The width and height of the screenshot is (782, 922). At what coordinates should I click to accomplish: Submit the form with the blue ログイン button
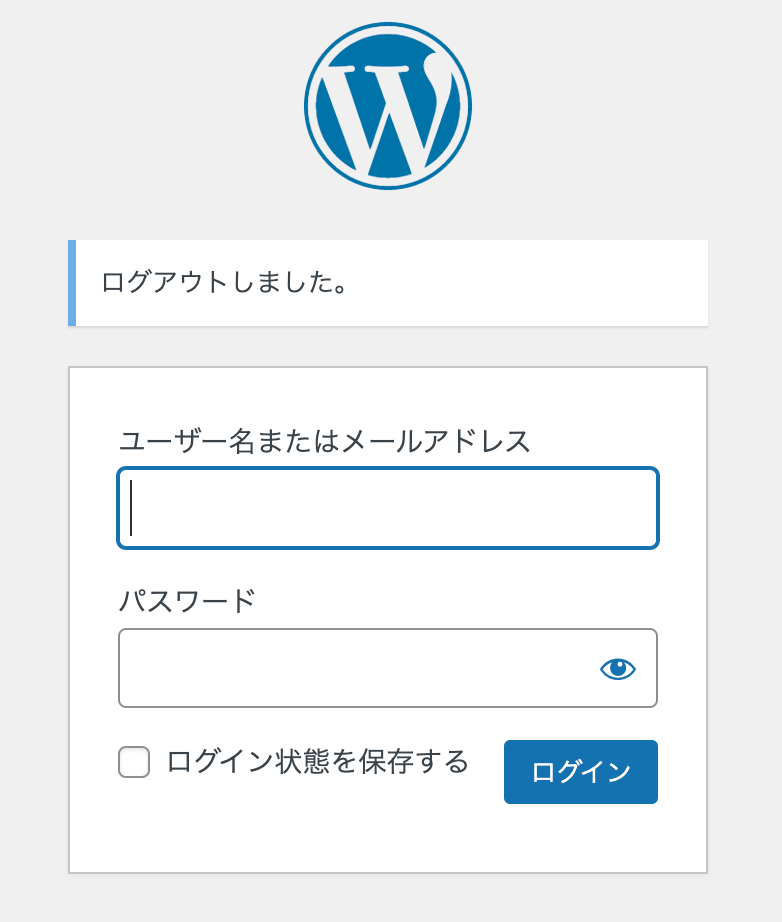pos(580,772)
